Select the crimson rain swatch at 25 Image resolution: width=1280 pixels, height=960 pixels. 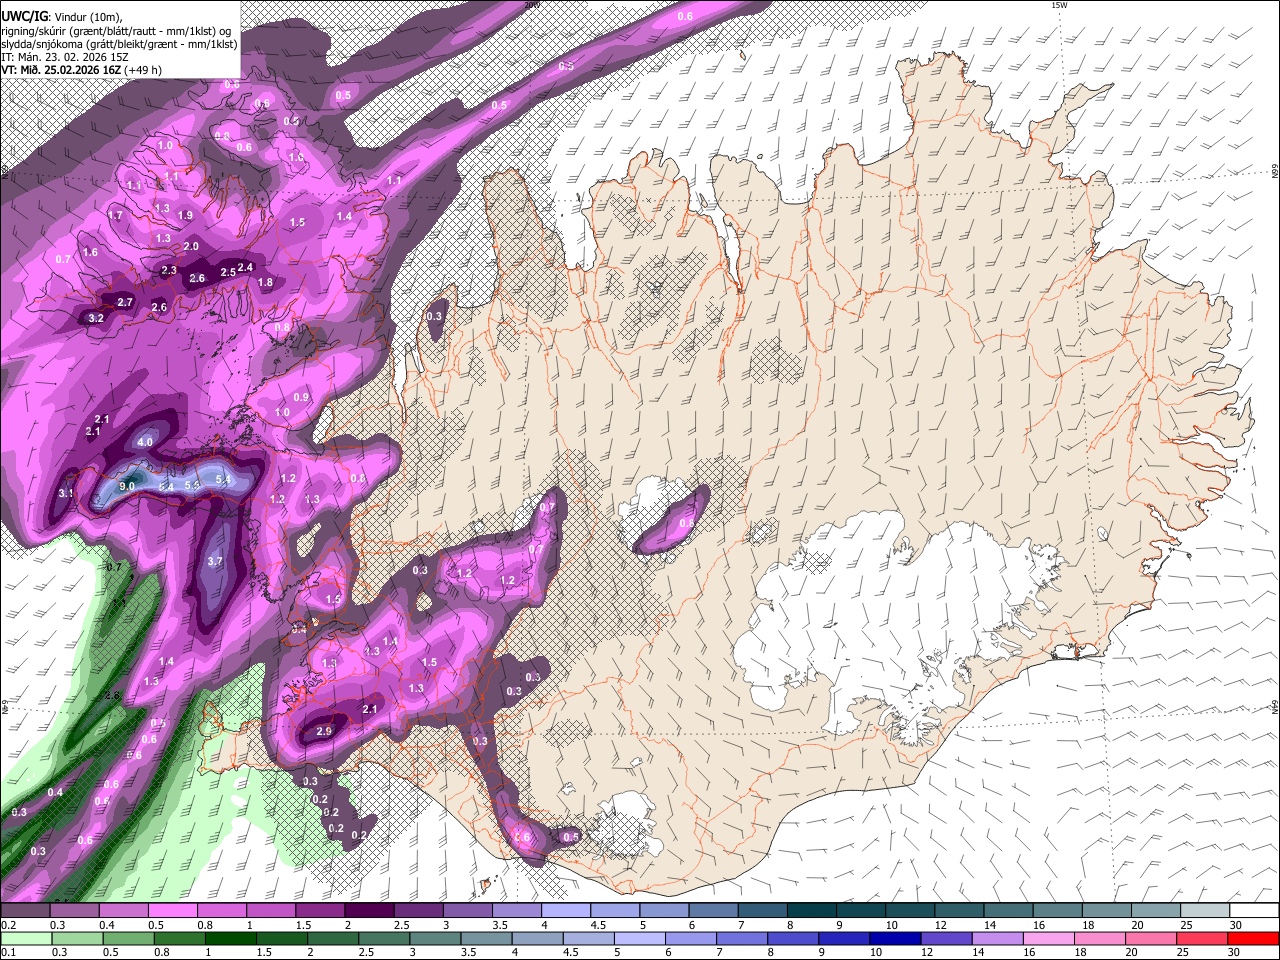1201,938
